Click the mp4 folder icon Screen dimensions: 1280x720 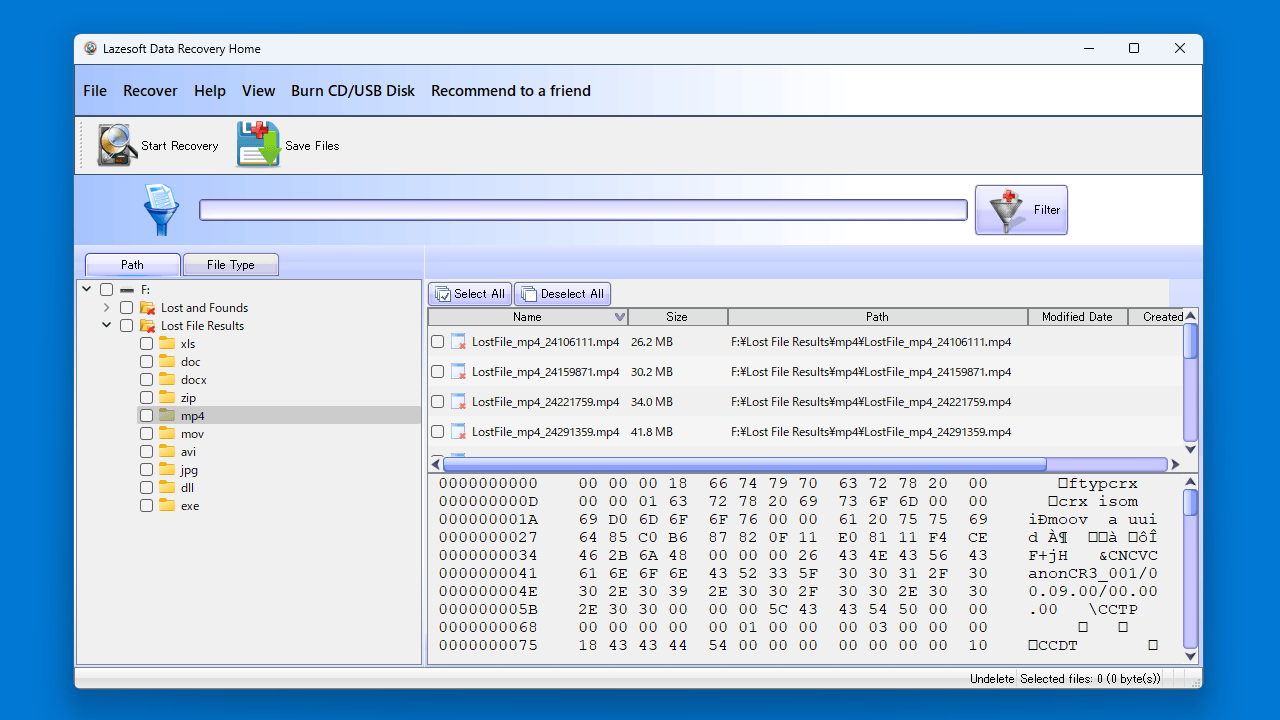point(167,416)
